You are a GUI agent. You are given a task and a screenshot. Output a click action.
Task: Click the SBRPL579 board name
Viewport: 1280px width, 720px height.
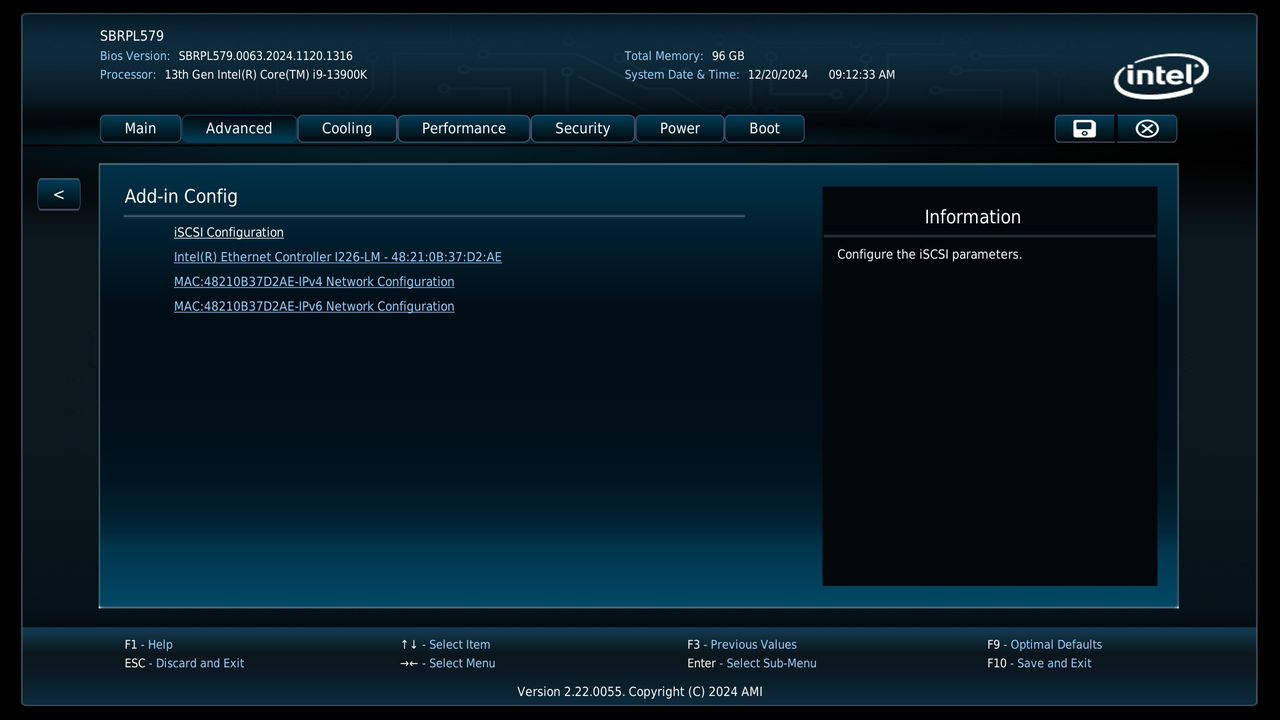coord(132,36)
